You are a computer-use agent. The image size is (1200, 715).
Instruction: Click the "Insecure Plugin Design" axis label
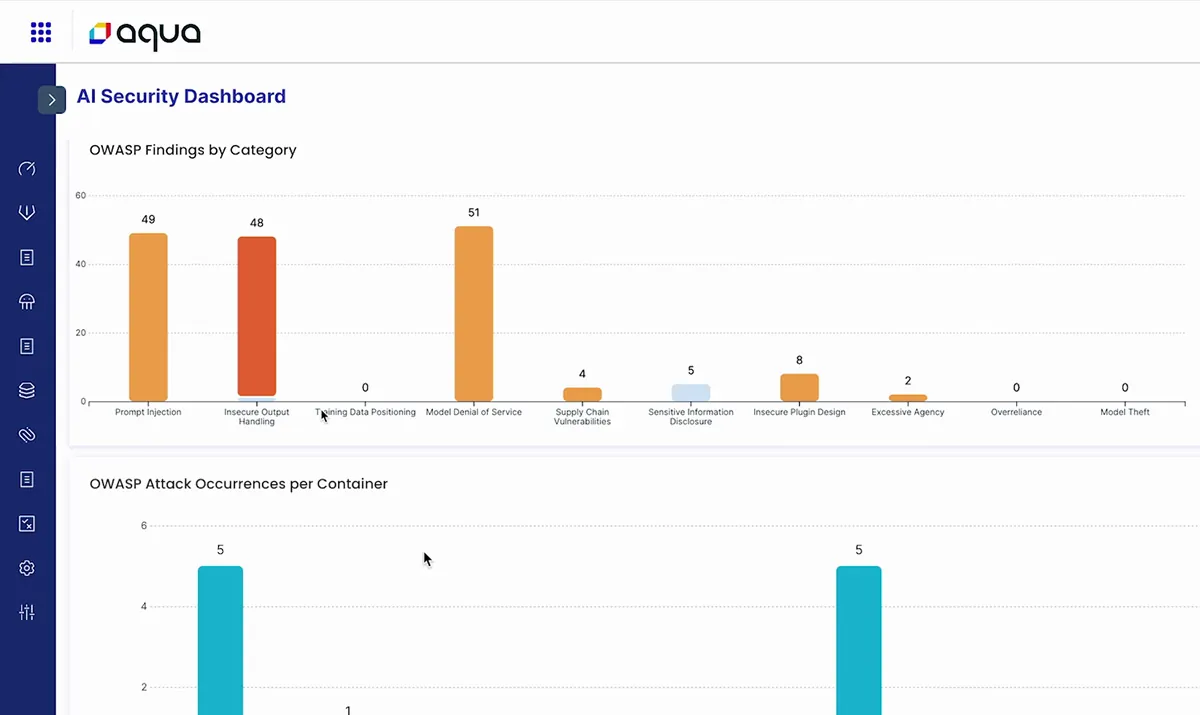(799, 412)
